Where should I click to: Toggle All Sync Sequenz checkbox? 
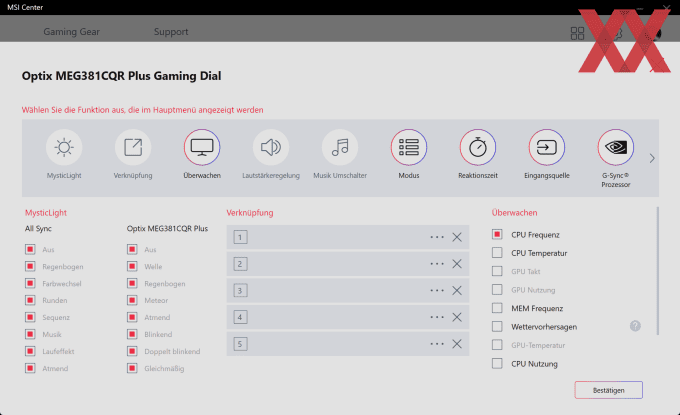coord(30,317)
